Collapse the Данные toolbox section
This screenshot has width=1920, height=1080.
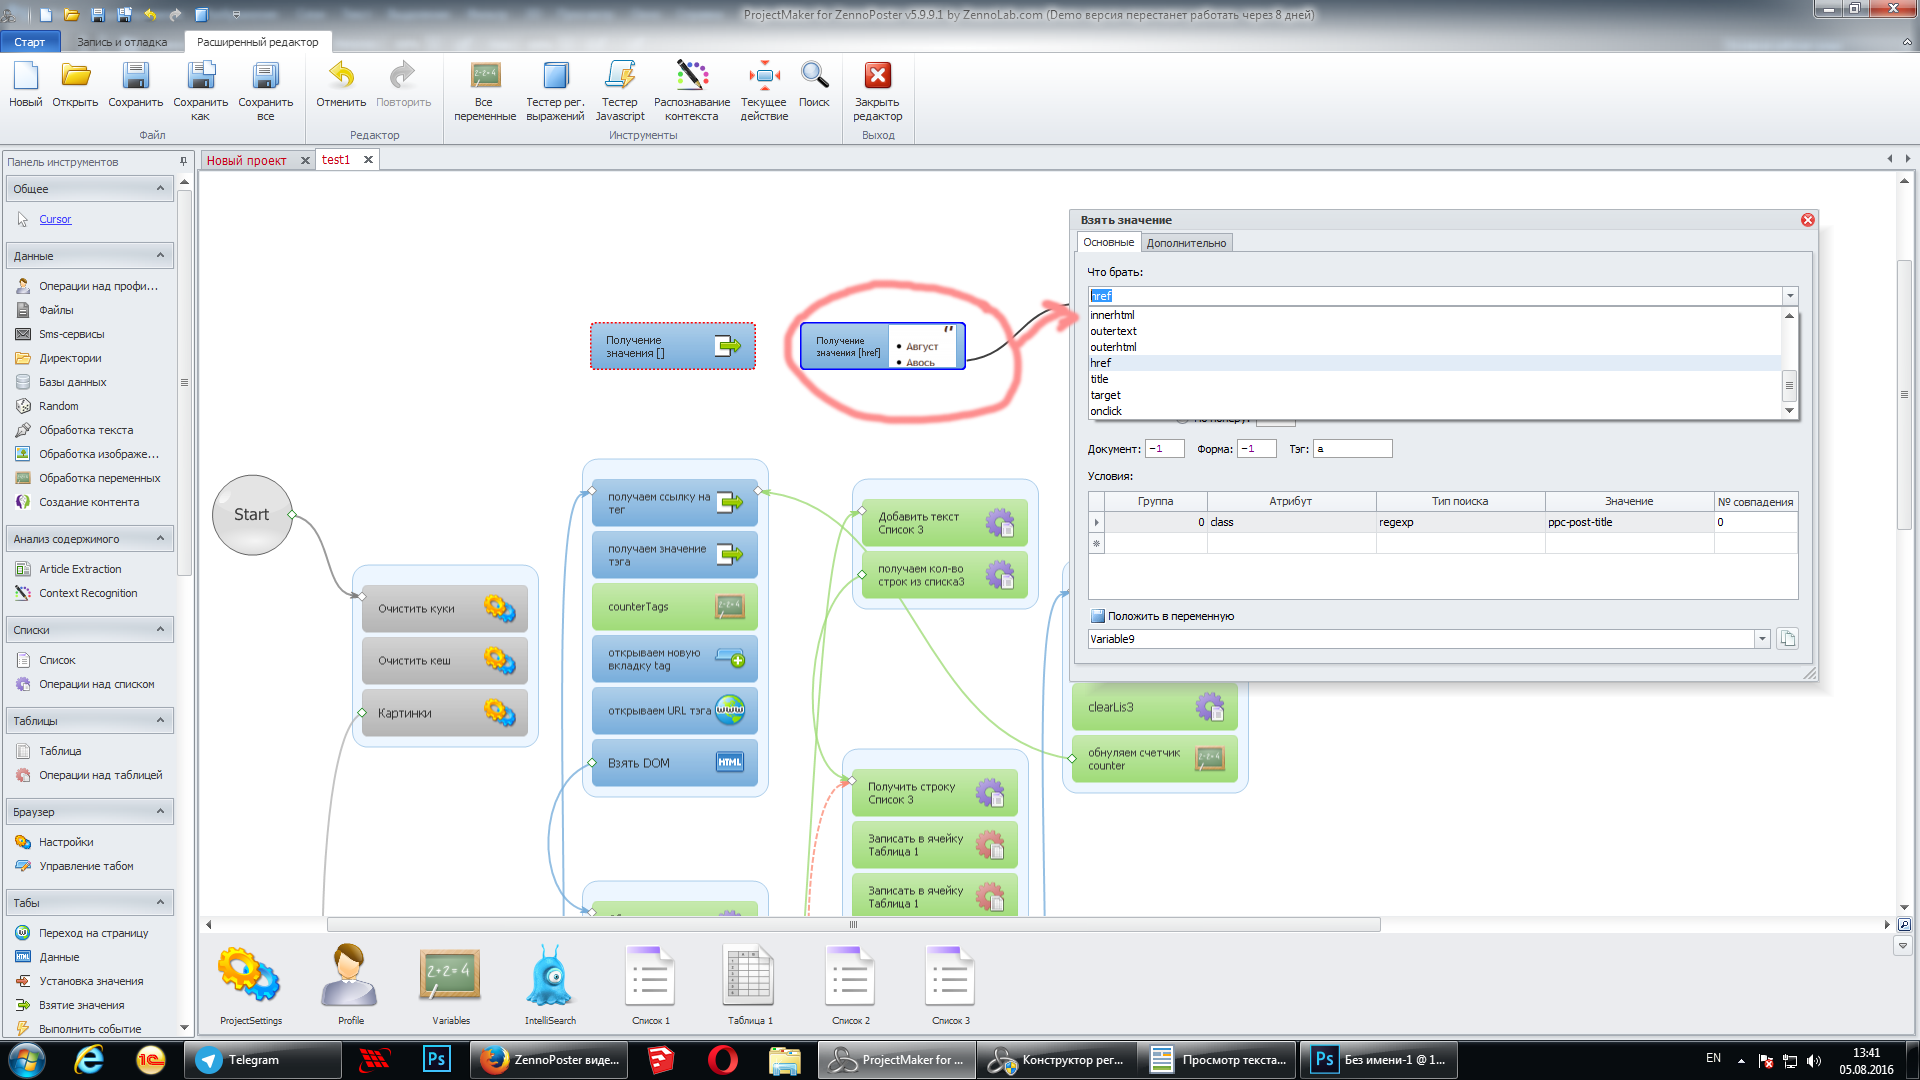coord(160,255)
